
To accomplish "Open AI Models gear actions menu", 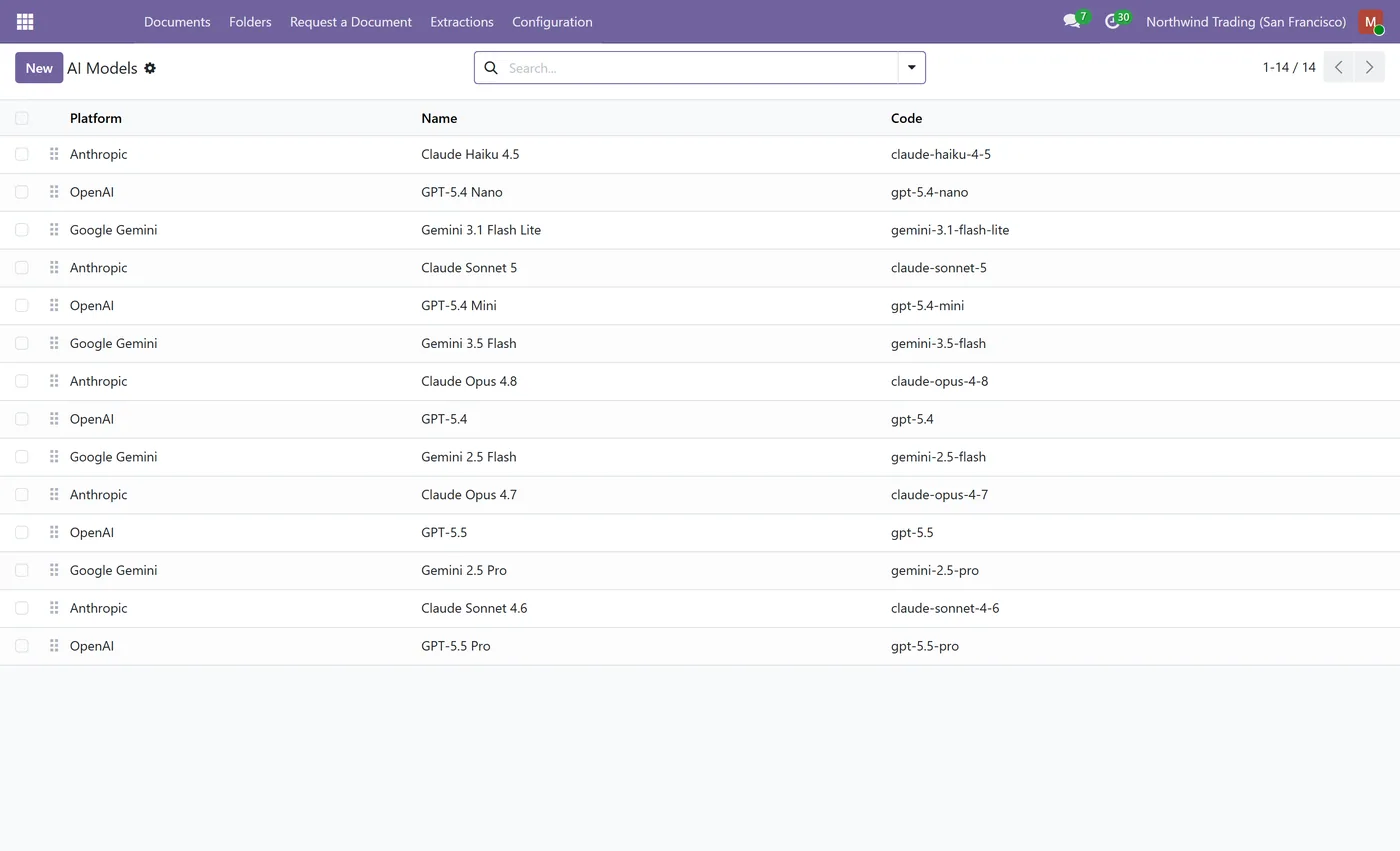I will point(150,68).
